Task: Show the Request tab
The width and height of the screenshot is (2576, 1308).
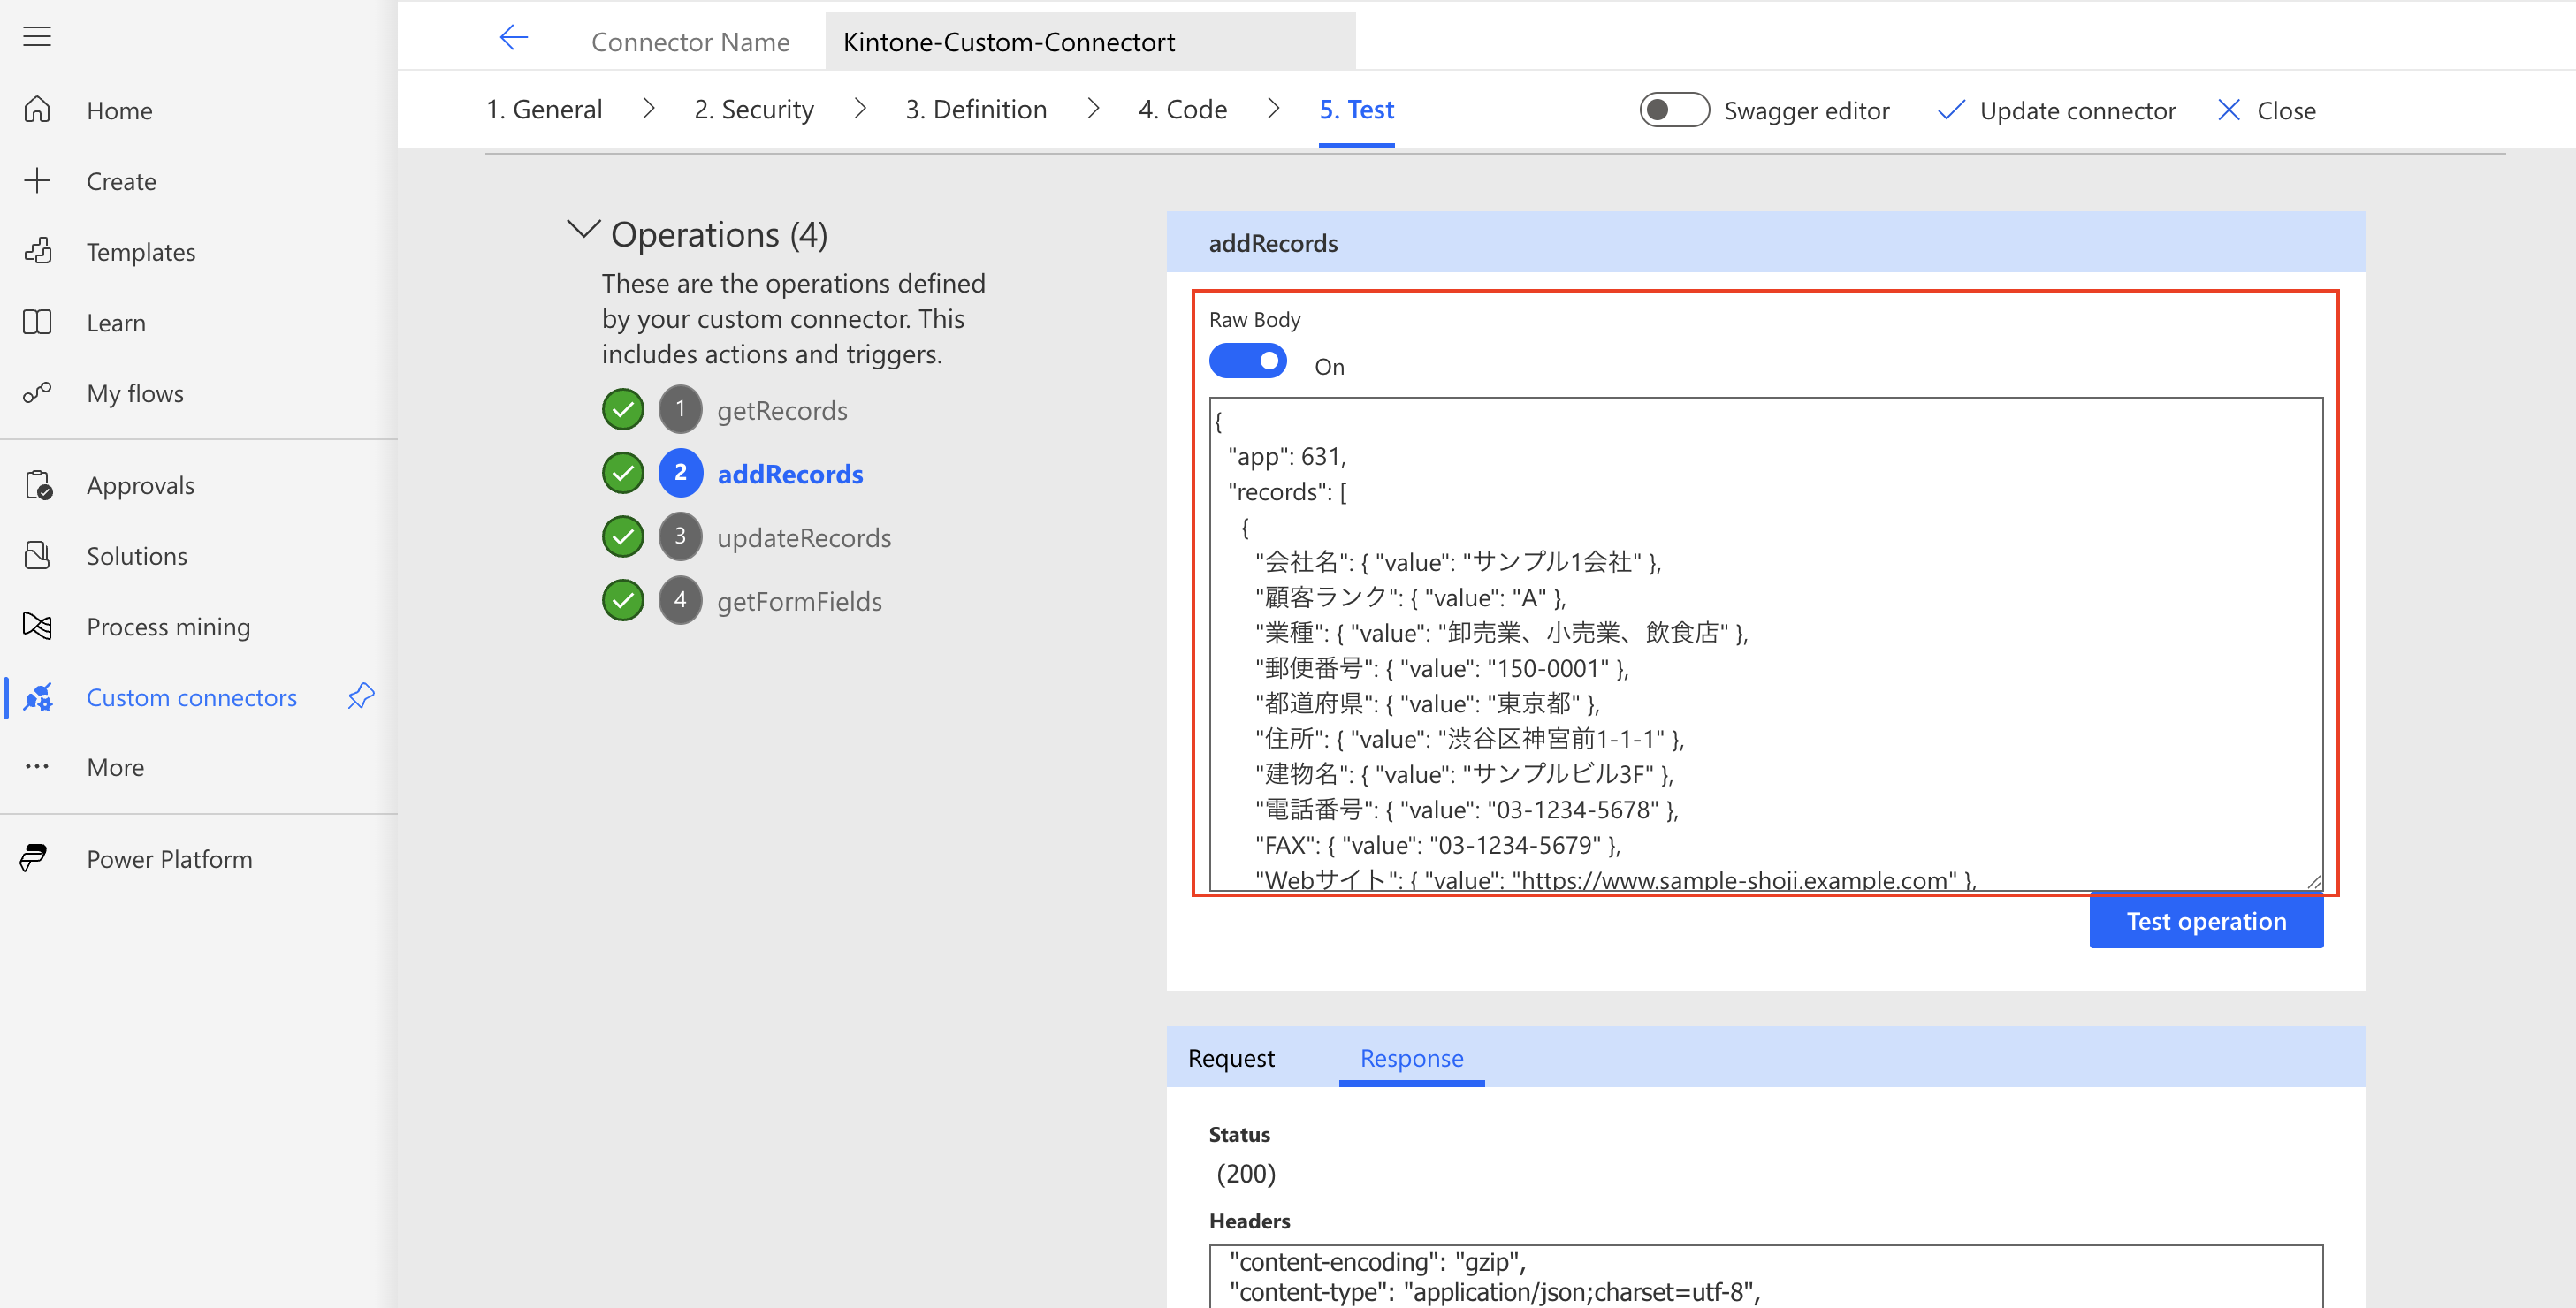Action: coord(1231,1057)
